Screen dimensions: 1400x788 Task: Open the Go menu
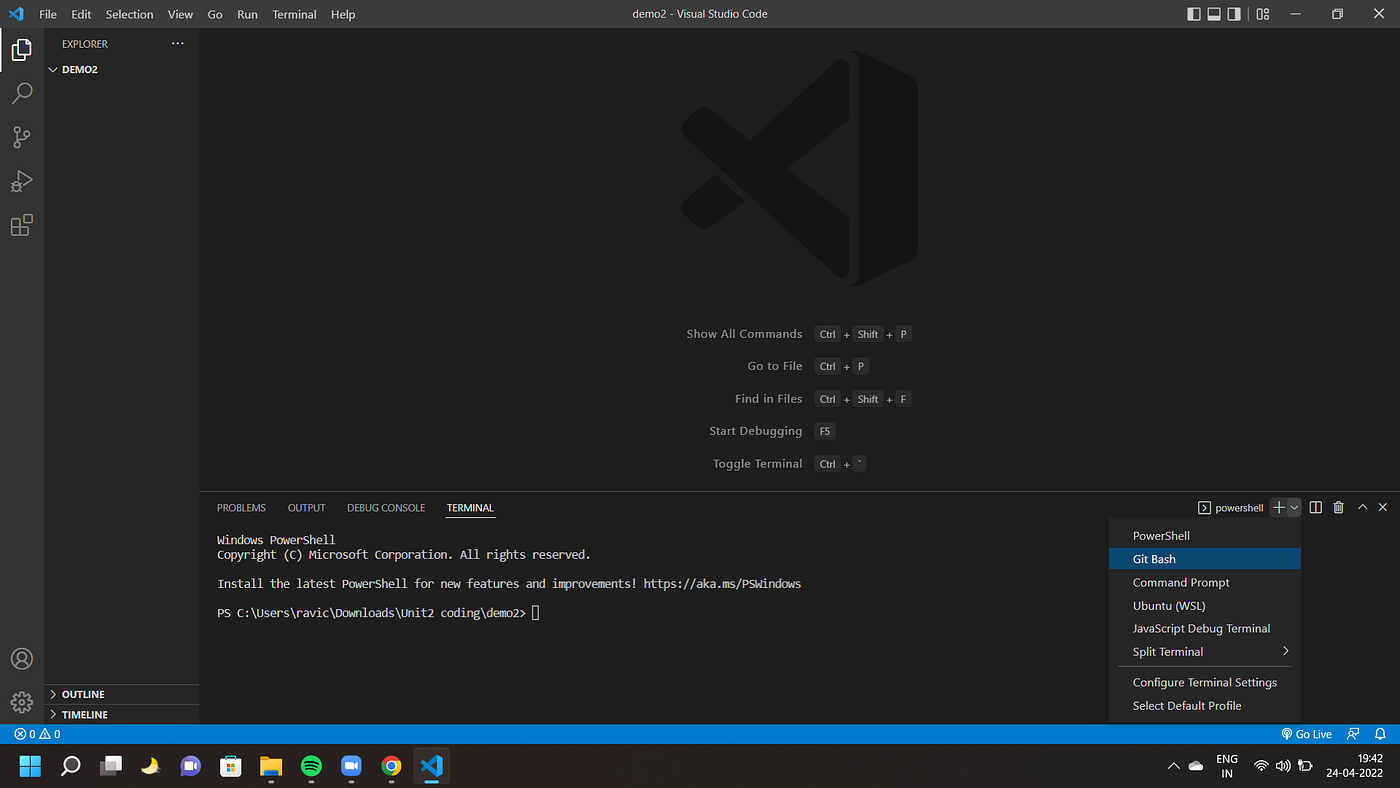[x=215, y=14]
